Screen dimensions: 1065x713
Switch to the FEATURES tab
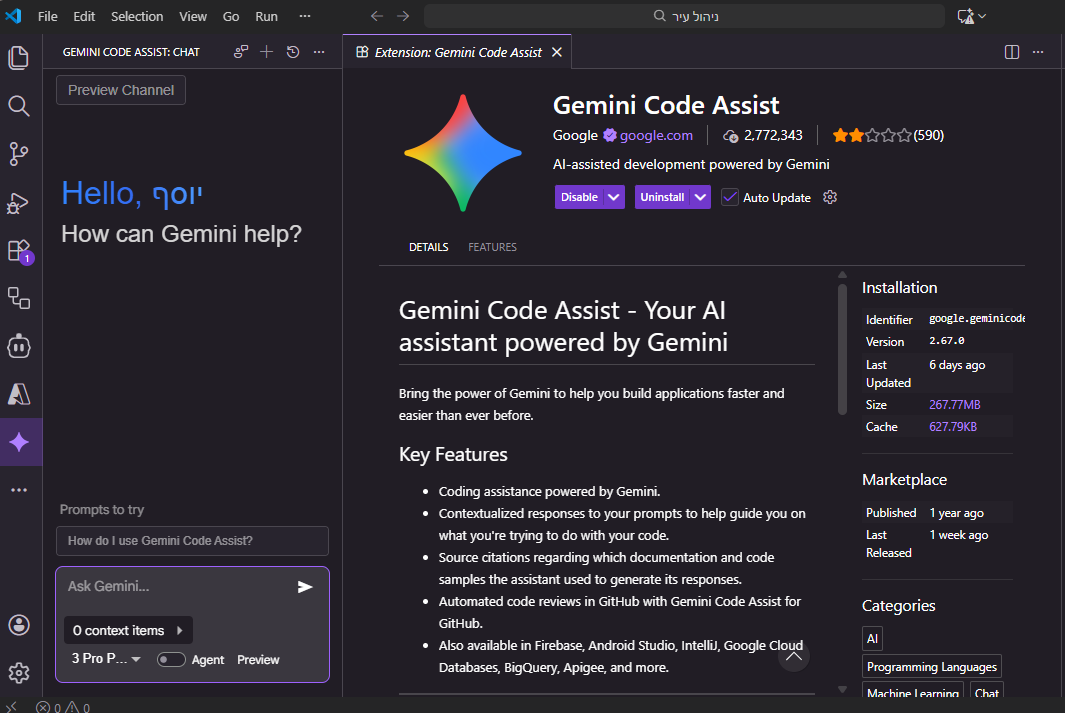492,247
